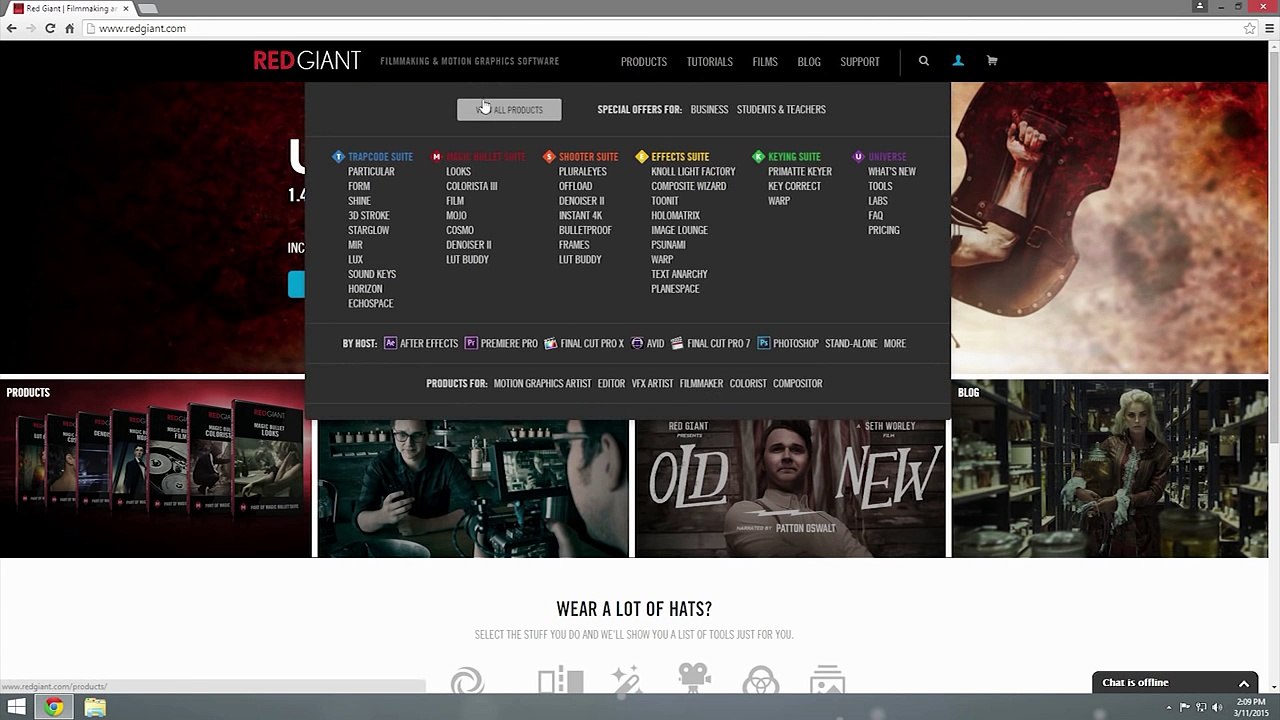Open the Tutorials menu item
1280x720 pixels.
tap(710, 62)
